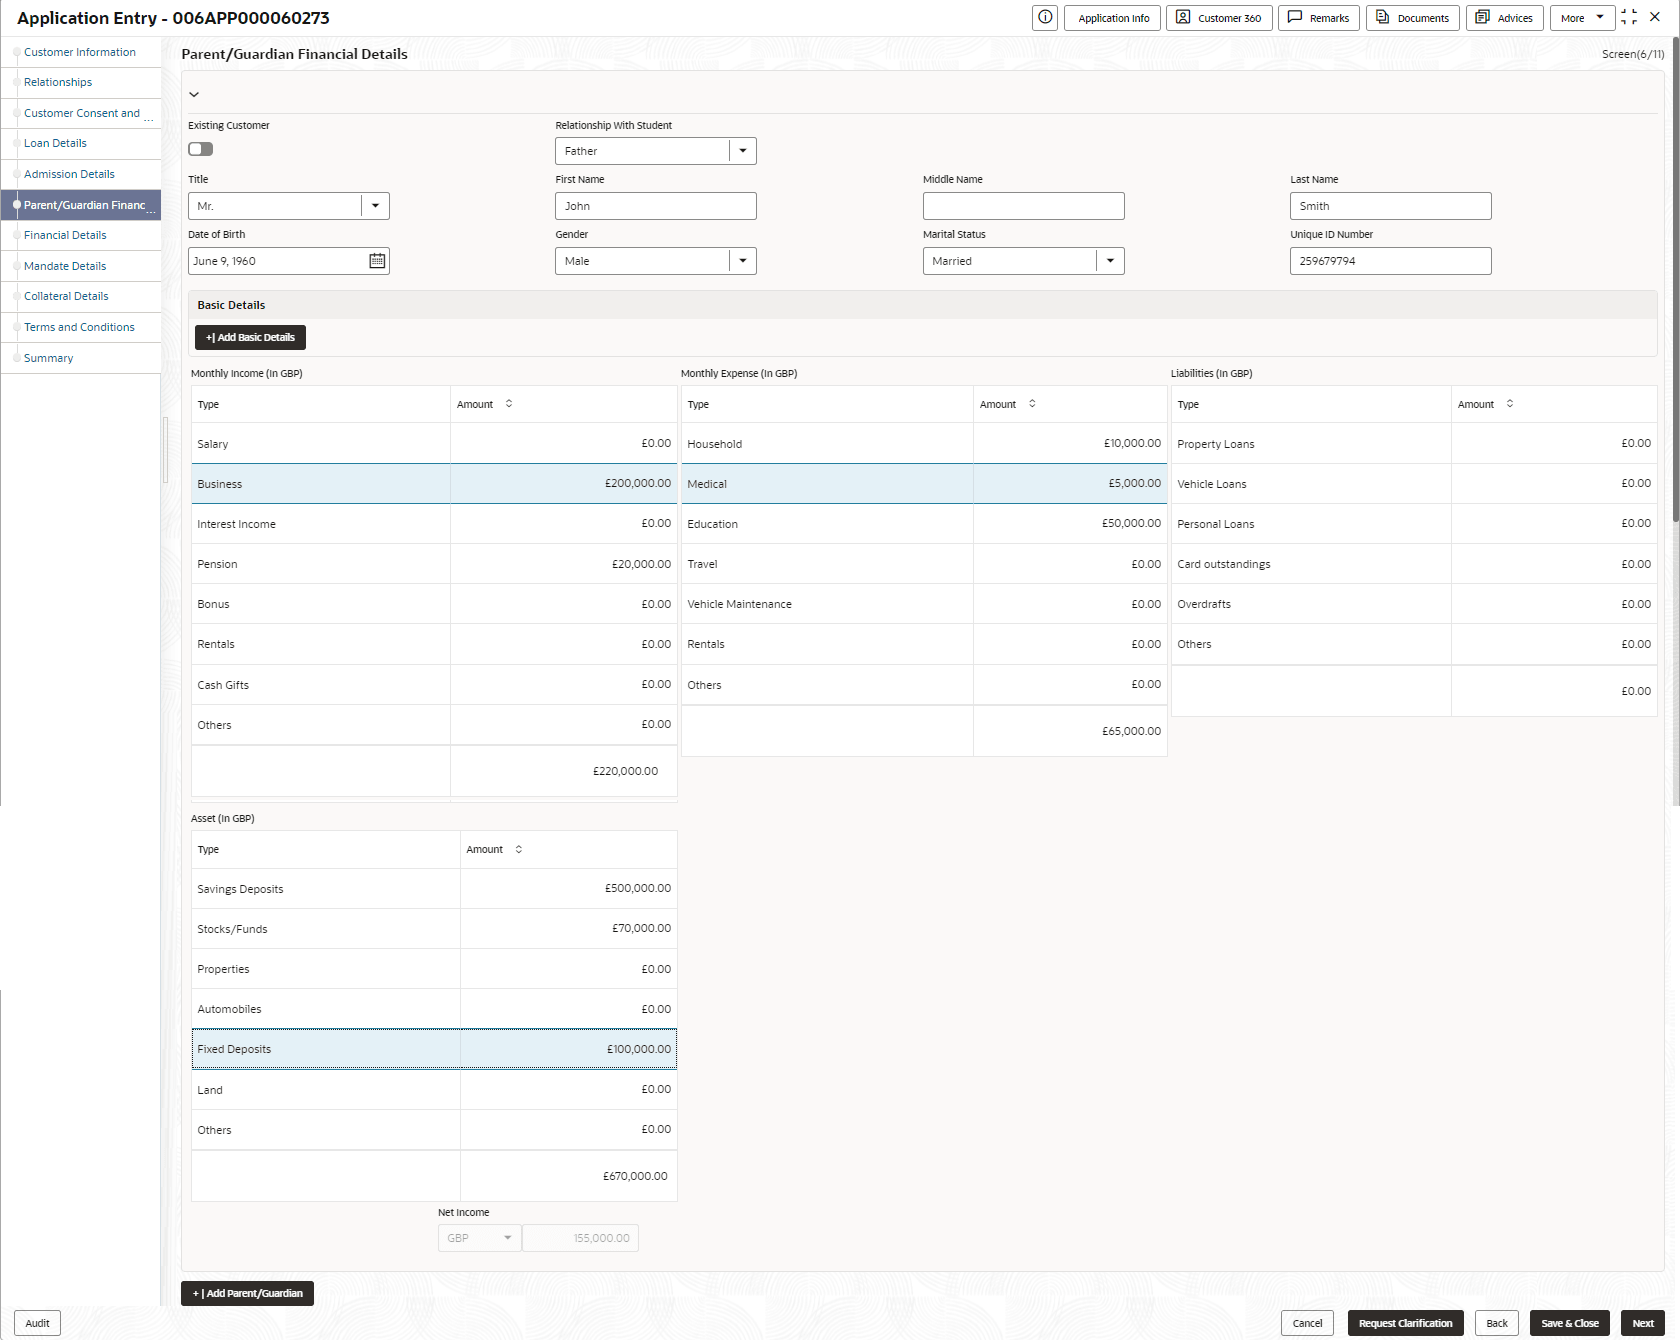This screenshot has height=1343, width=1680.
Task: Open the Title dropdown
Action: coord(375,206)
